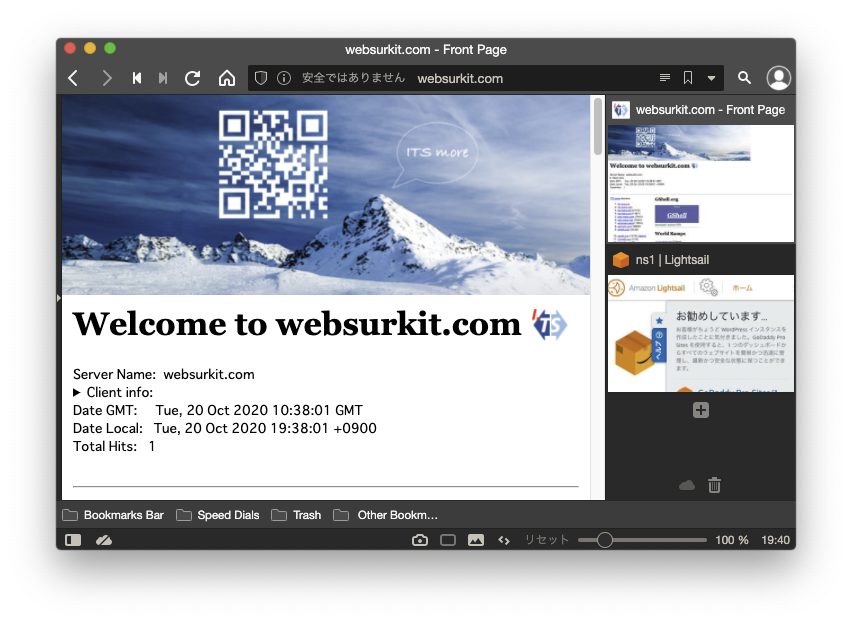Open the user profile avatar
852x624 pixels.
point(778,78)
